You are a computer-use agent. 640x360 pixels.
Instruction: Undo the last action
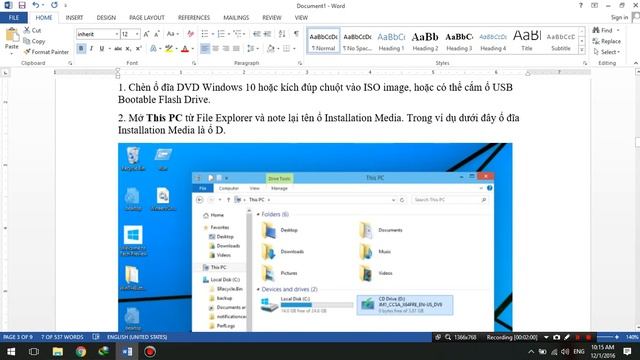(x=36, y=5)
